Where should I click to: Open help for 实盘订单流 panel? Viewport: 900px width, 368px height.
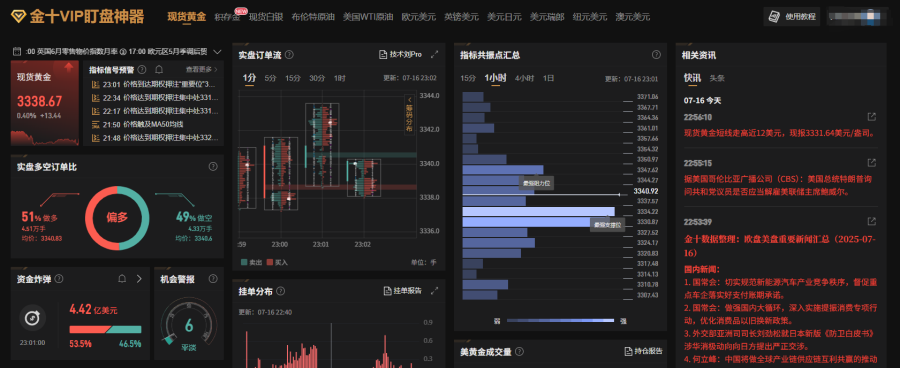click(289, 55)
